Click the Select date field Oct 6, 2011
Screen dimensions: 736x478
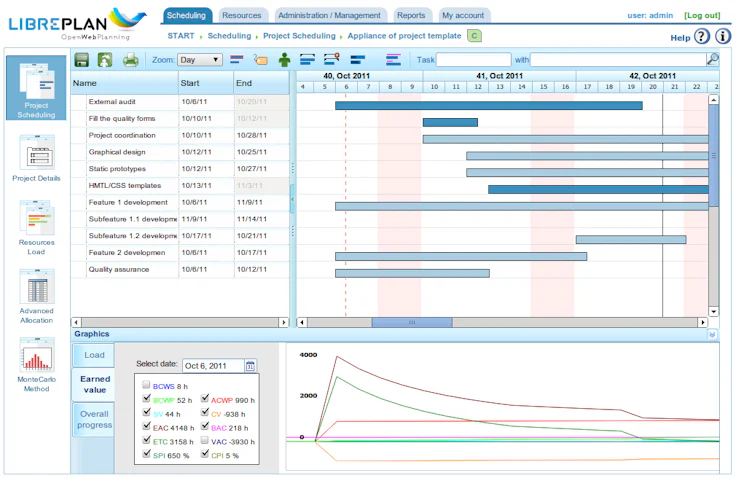click(x=214, y=366)
